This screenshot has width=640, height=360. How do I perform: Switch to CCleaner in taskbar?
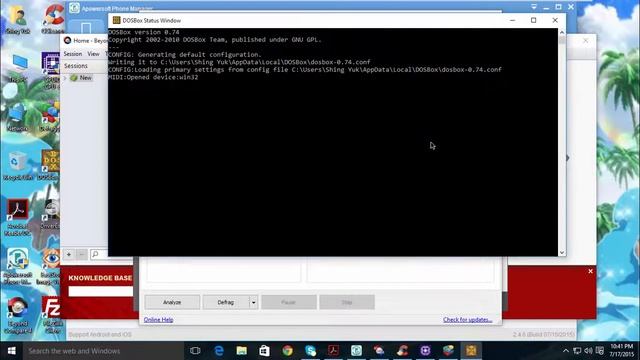(x=402, y=351)
